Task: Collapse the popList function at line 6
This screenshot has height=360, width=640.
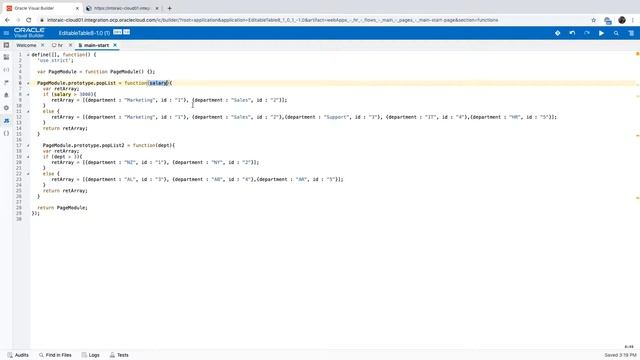Action: click(28, 83)
